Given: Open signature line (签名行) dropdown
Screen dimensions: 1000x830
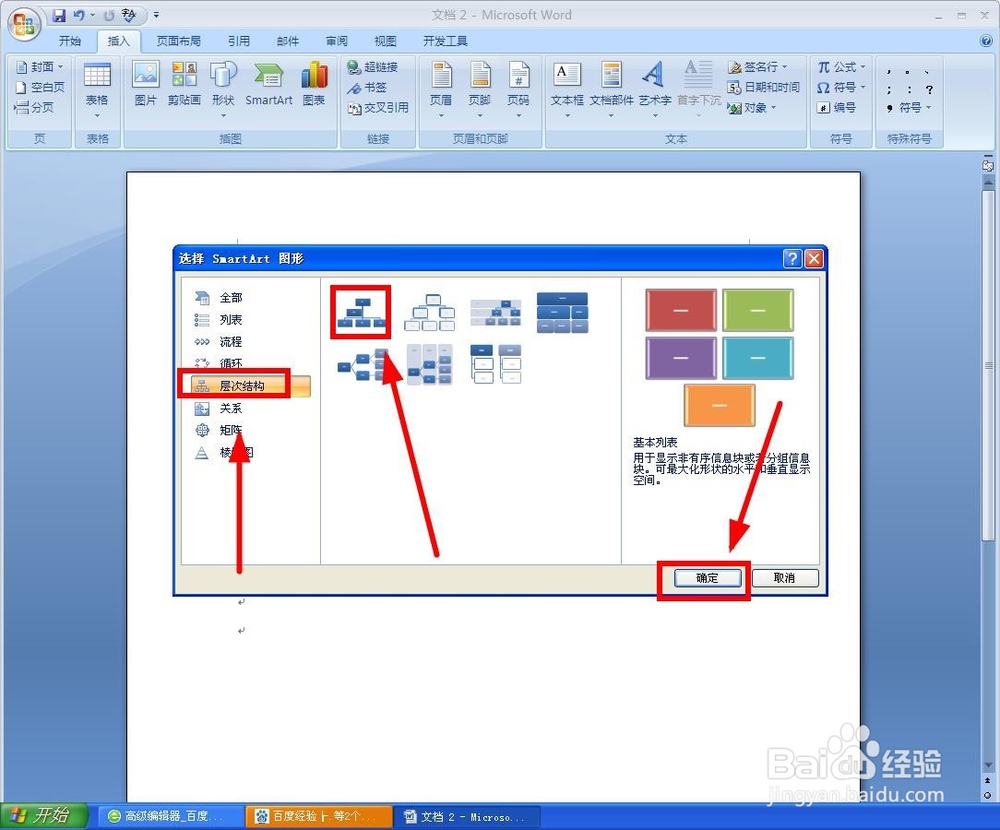Looking at the screenshot, I should 758,67.
